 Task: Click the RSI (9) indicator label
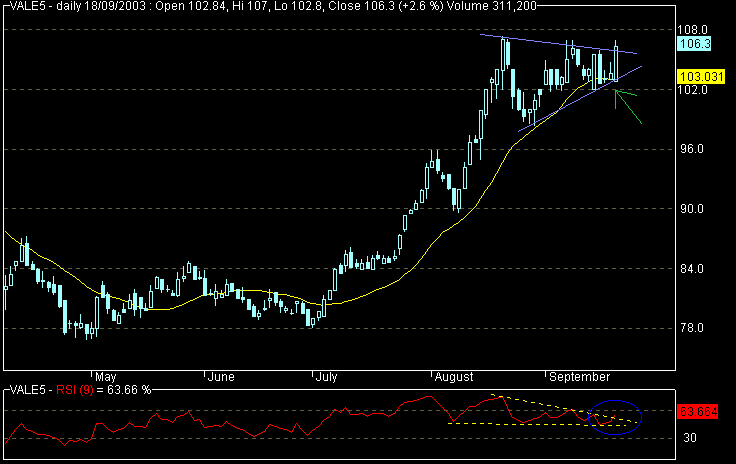click(x=75, y=390)
